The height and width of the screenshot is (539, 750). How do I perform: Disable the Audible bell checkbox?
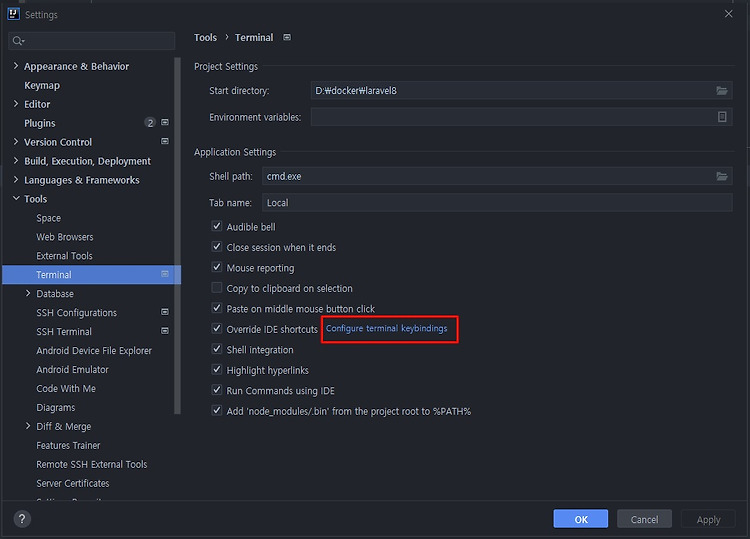tap(217, 226)
